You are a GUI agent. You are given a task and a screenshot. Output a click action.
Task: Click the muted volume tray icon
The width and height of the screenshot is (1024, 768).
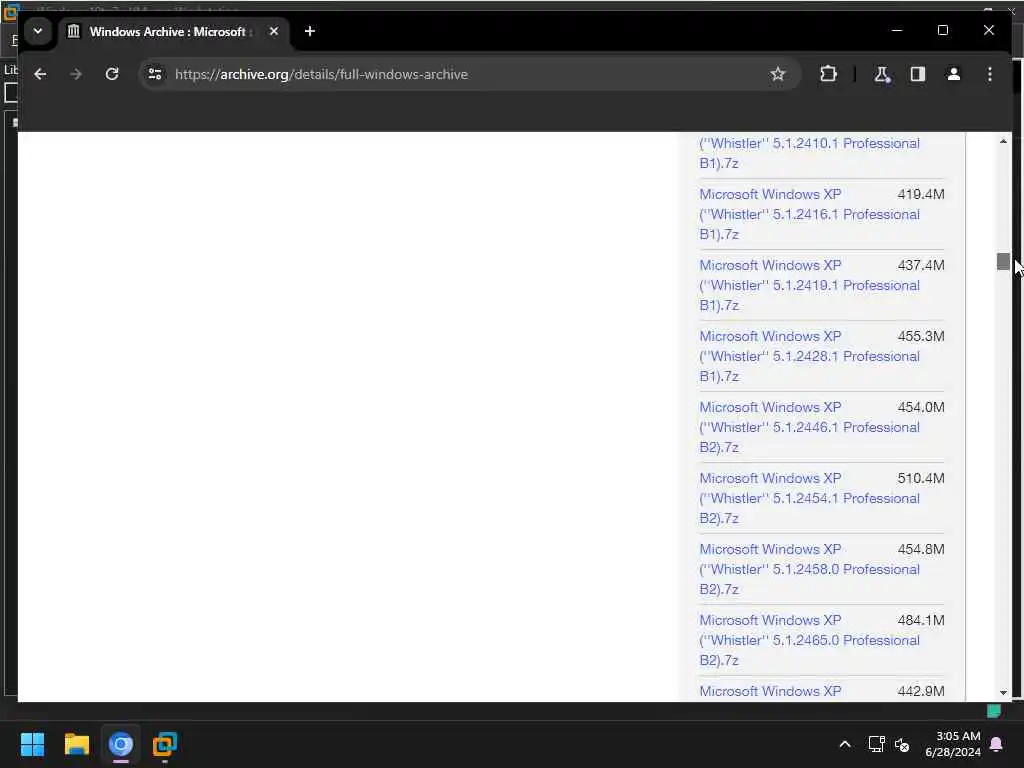tap(902, 744)
